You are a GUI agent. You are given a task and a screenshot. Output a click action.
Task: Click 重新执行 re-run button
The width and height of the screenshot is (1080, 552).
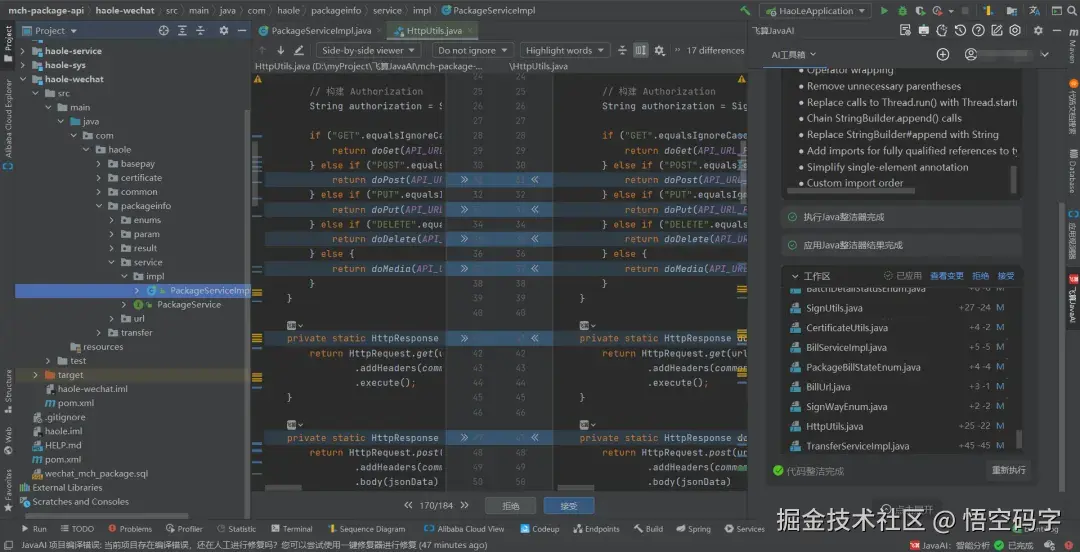[1007, 470]
